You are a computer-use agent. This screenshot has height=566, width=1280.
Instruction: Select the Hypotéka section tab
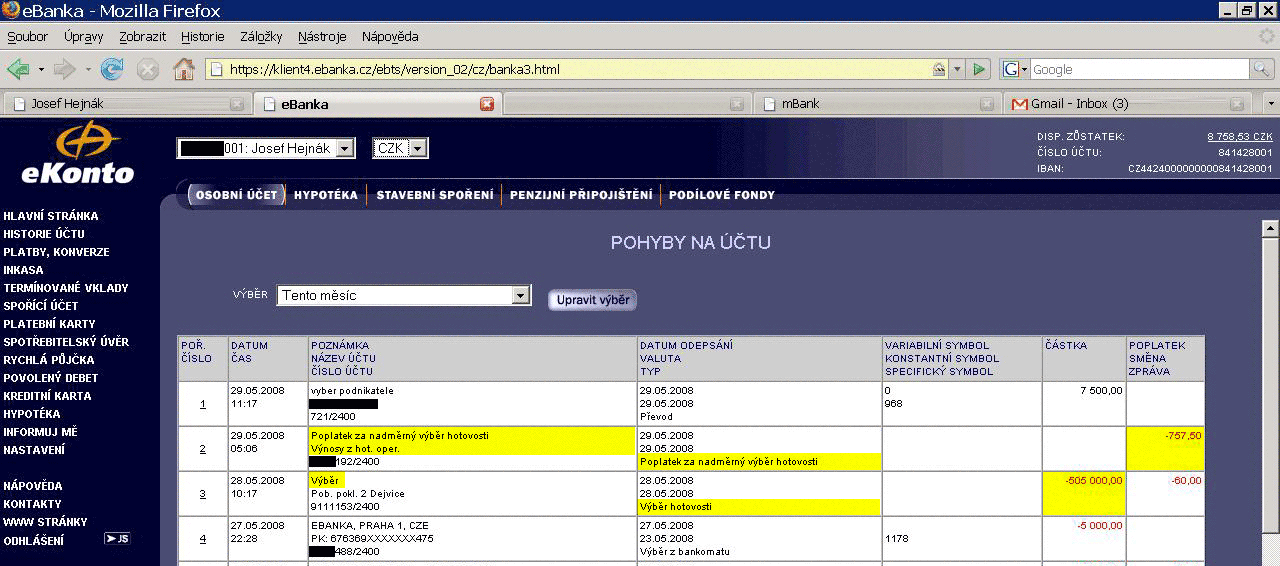pyautogui.click(x=326, y=195)
